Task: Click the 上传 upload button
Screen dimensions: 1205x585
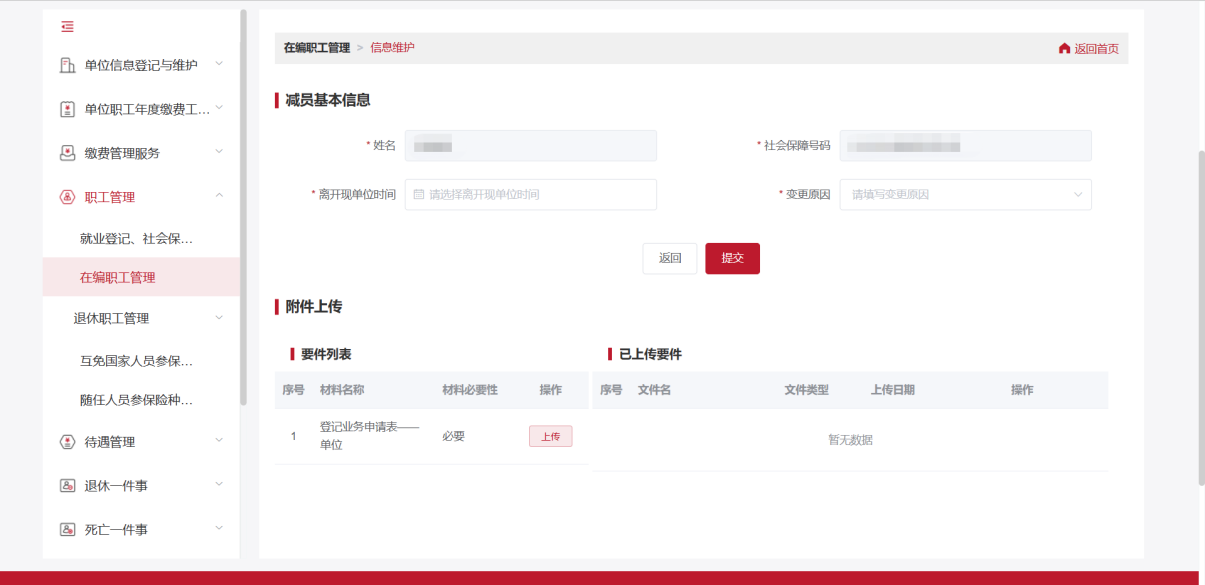Action: (550, 435)
